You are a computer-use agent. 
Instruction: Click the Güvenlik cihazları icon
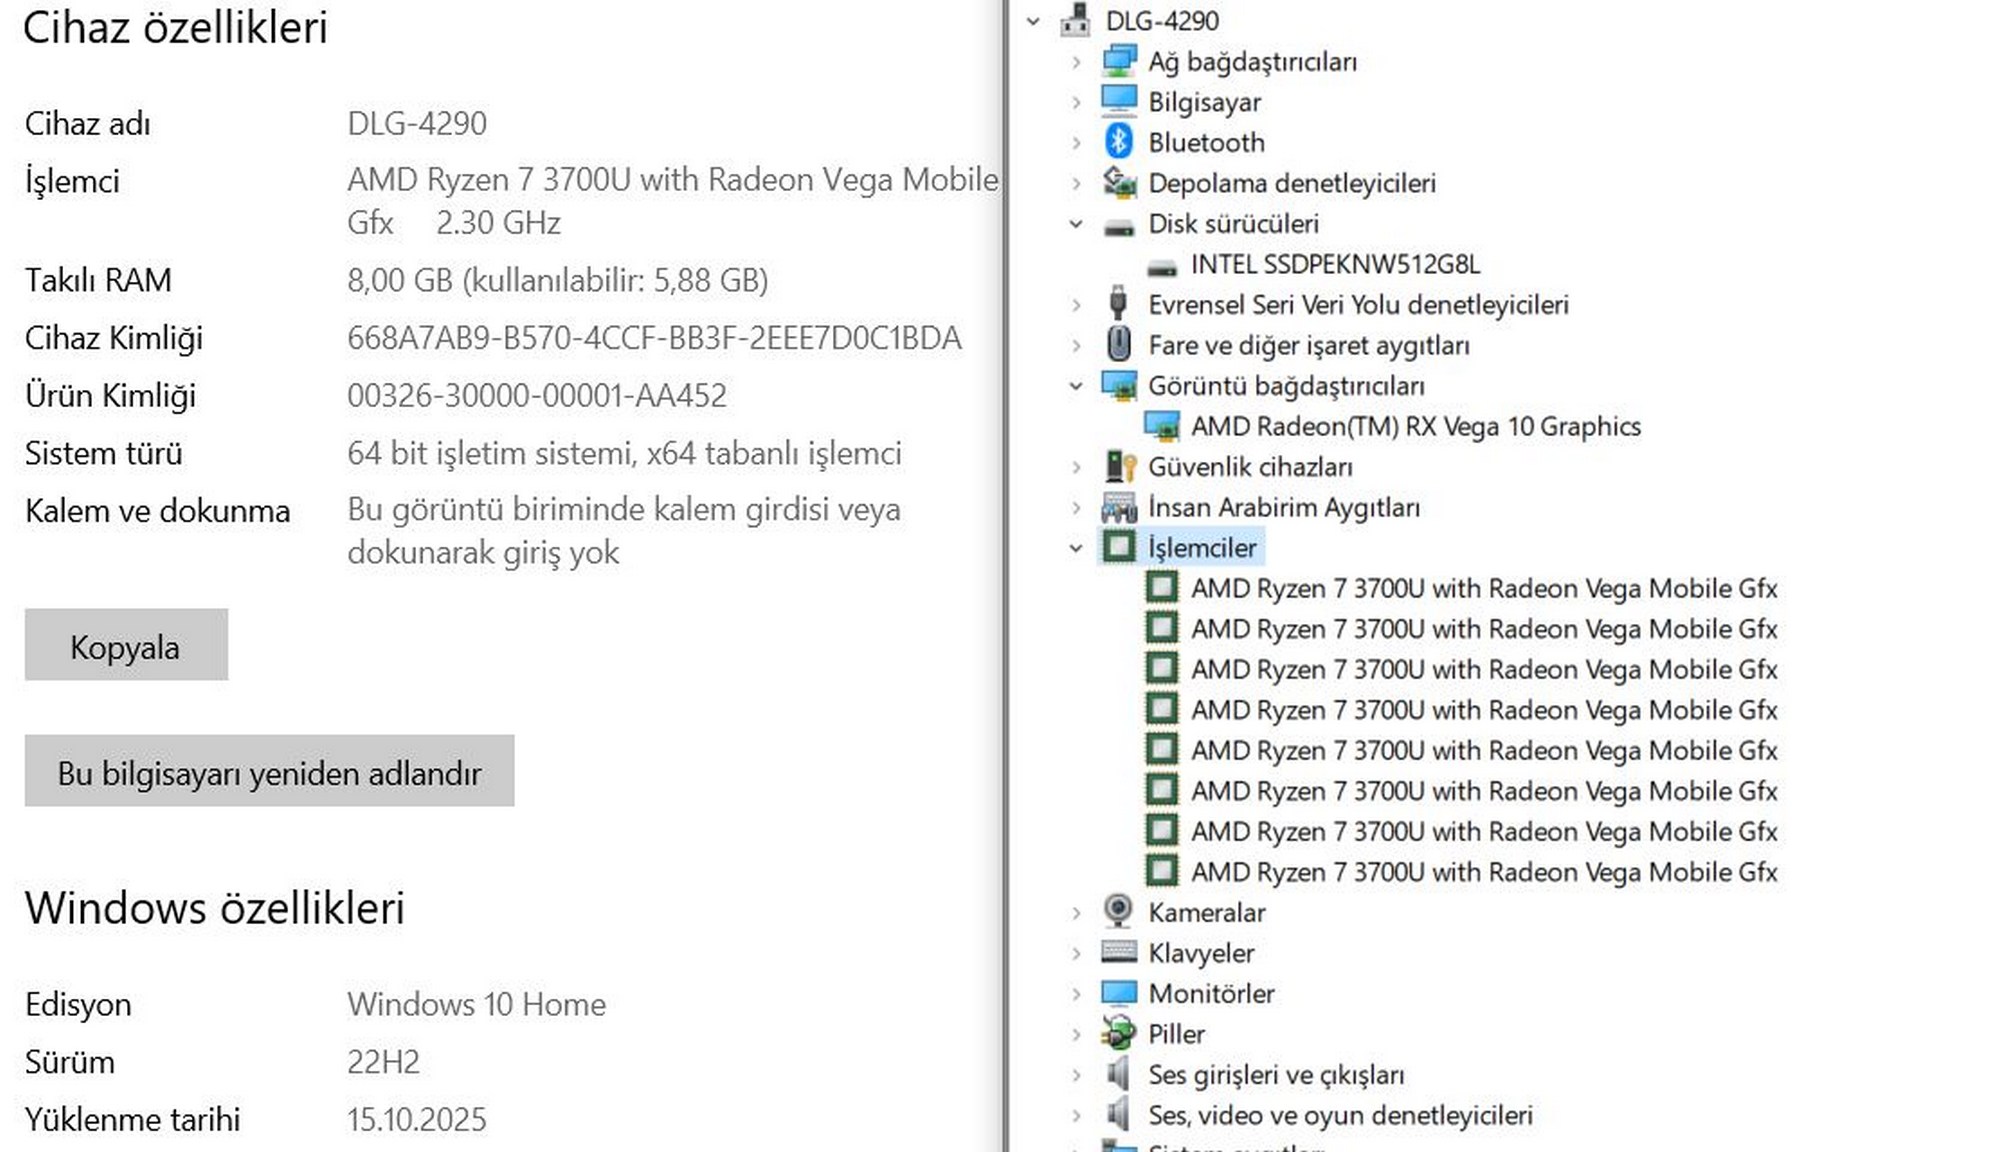1119,467
